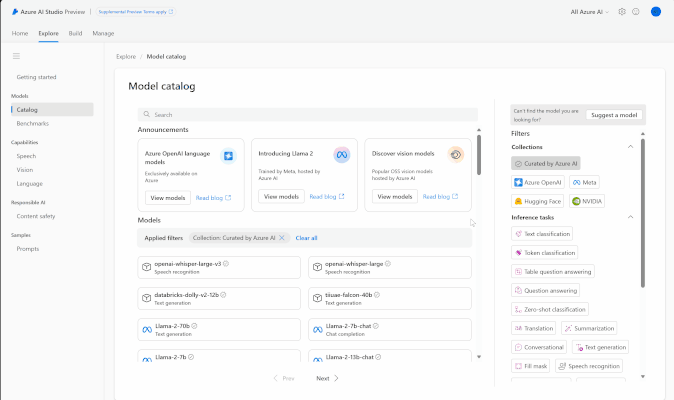
Task: Click View models for Discover vision models
Action: coord(395,196)
